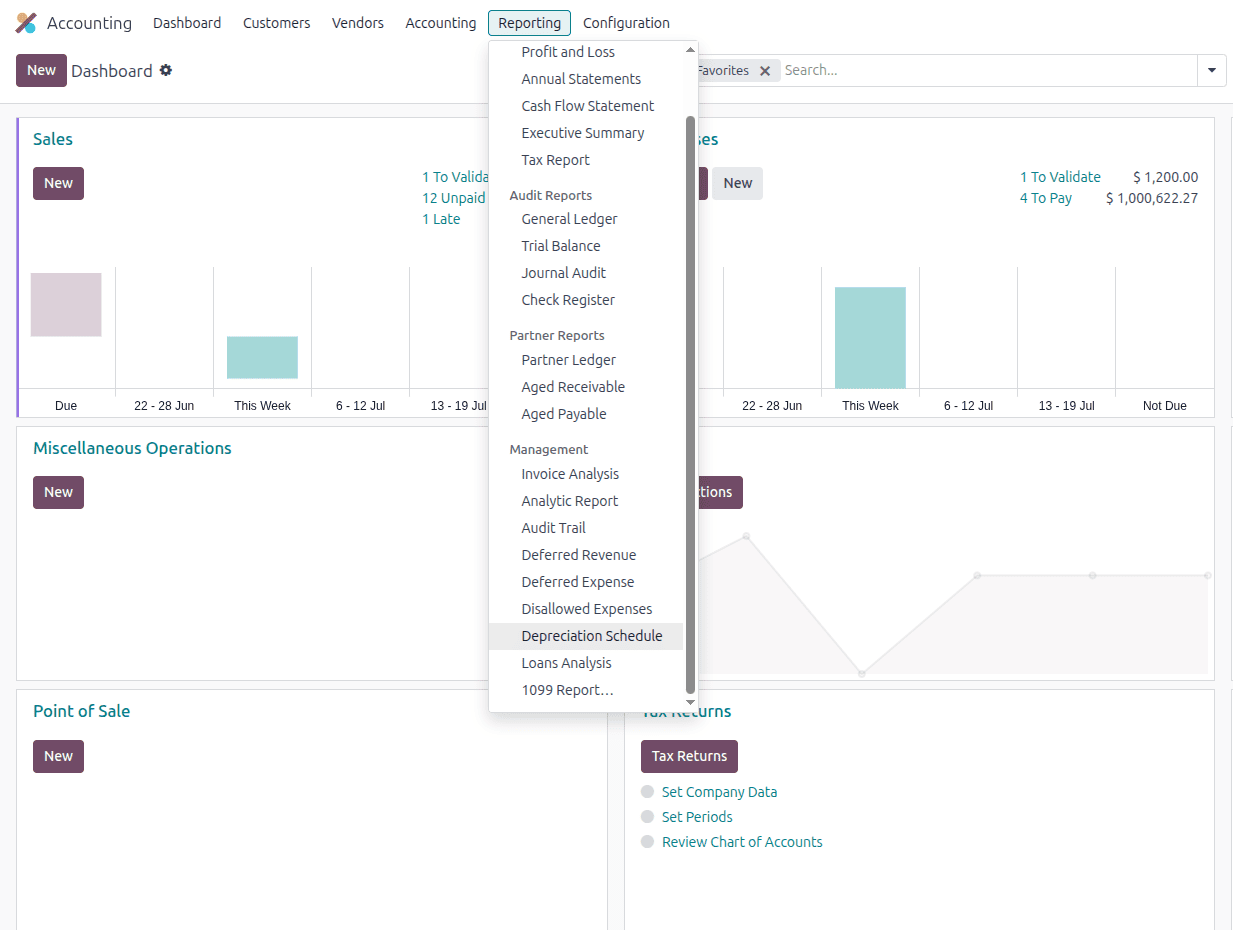Open the Configuration menu
Viewport: 1233px width, 930px height.
tap(626, 22)
